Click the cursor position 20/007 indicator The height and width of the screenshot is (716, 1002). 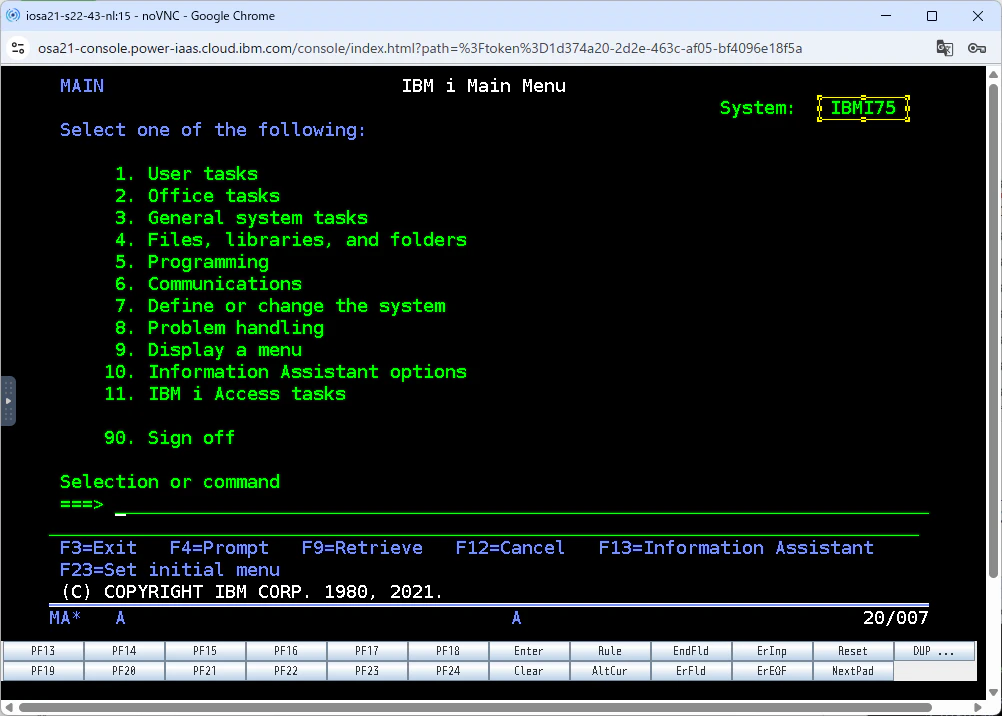(x=895, y=618)
